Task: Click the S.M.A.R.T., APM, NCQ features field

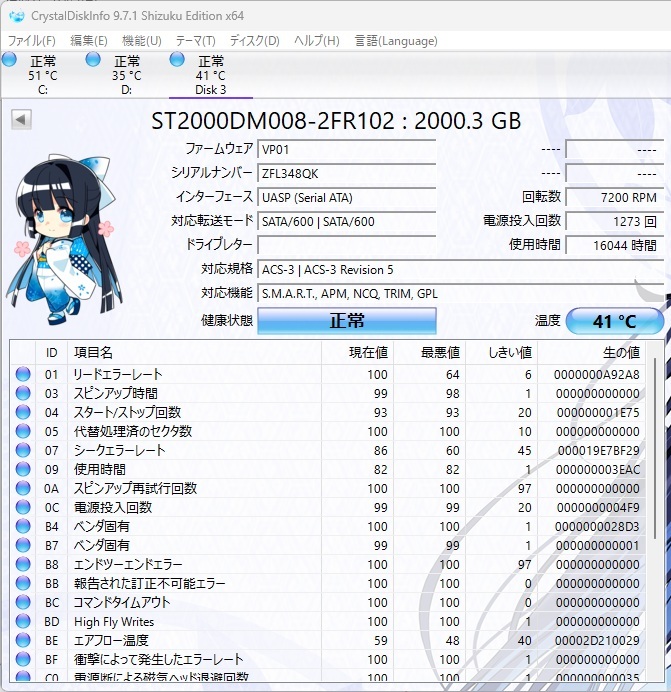Action: pyautogui.click(x=460, y=293)
